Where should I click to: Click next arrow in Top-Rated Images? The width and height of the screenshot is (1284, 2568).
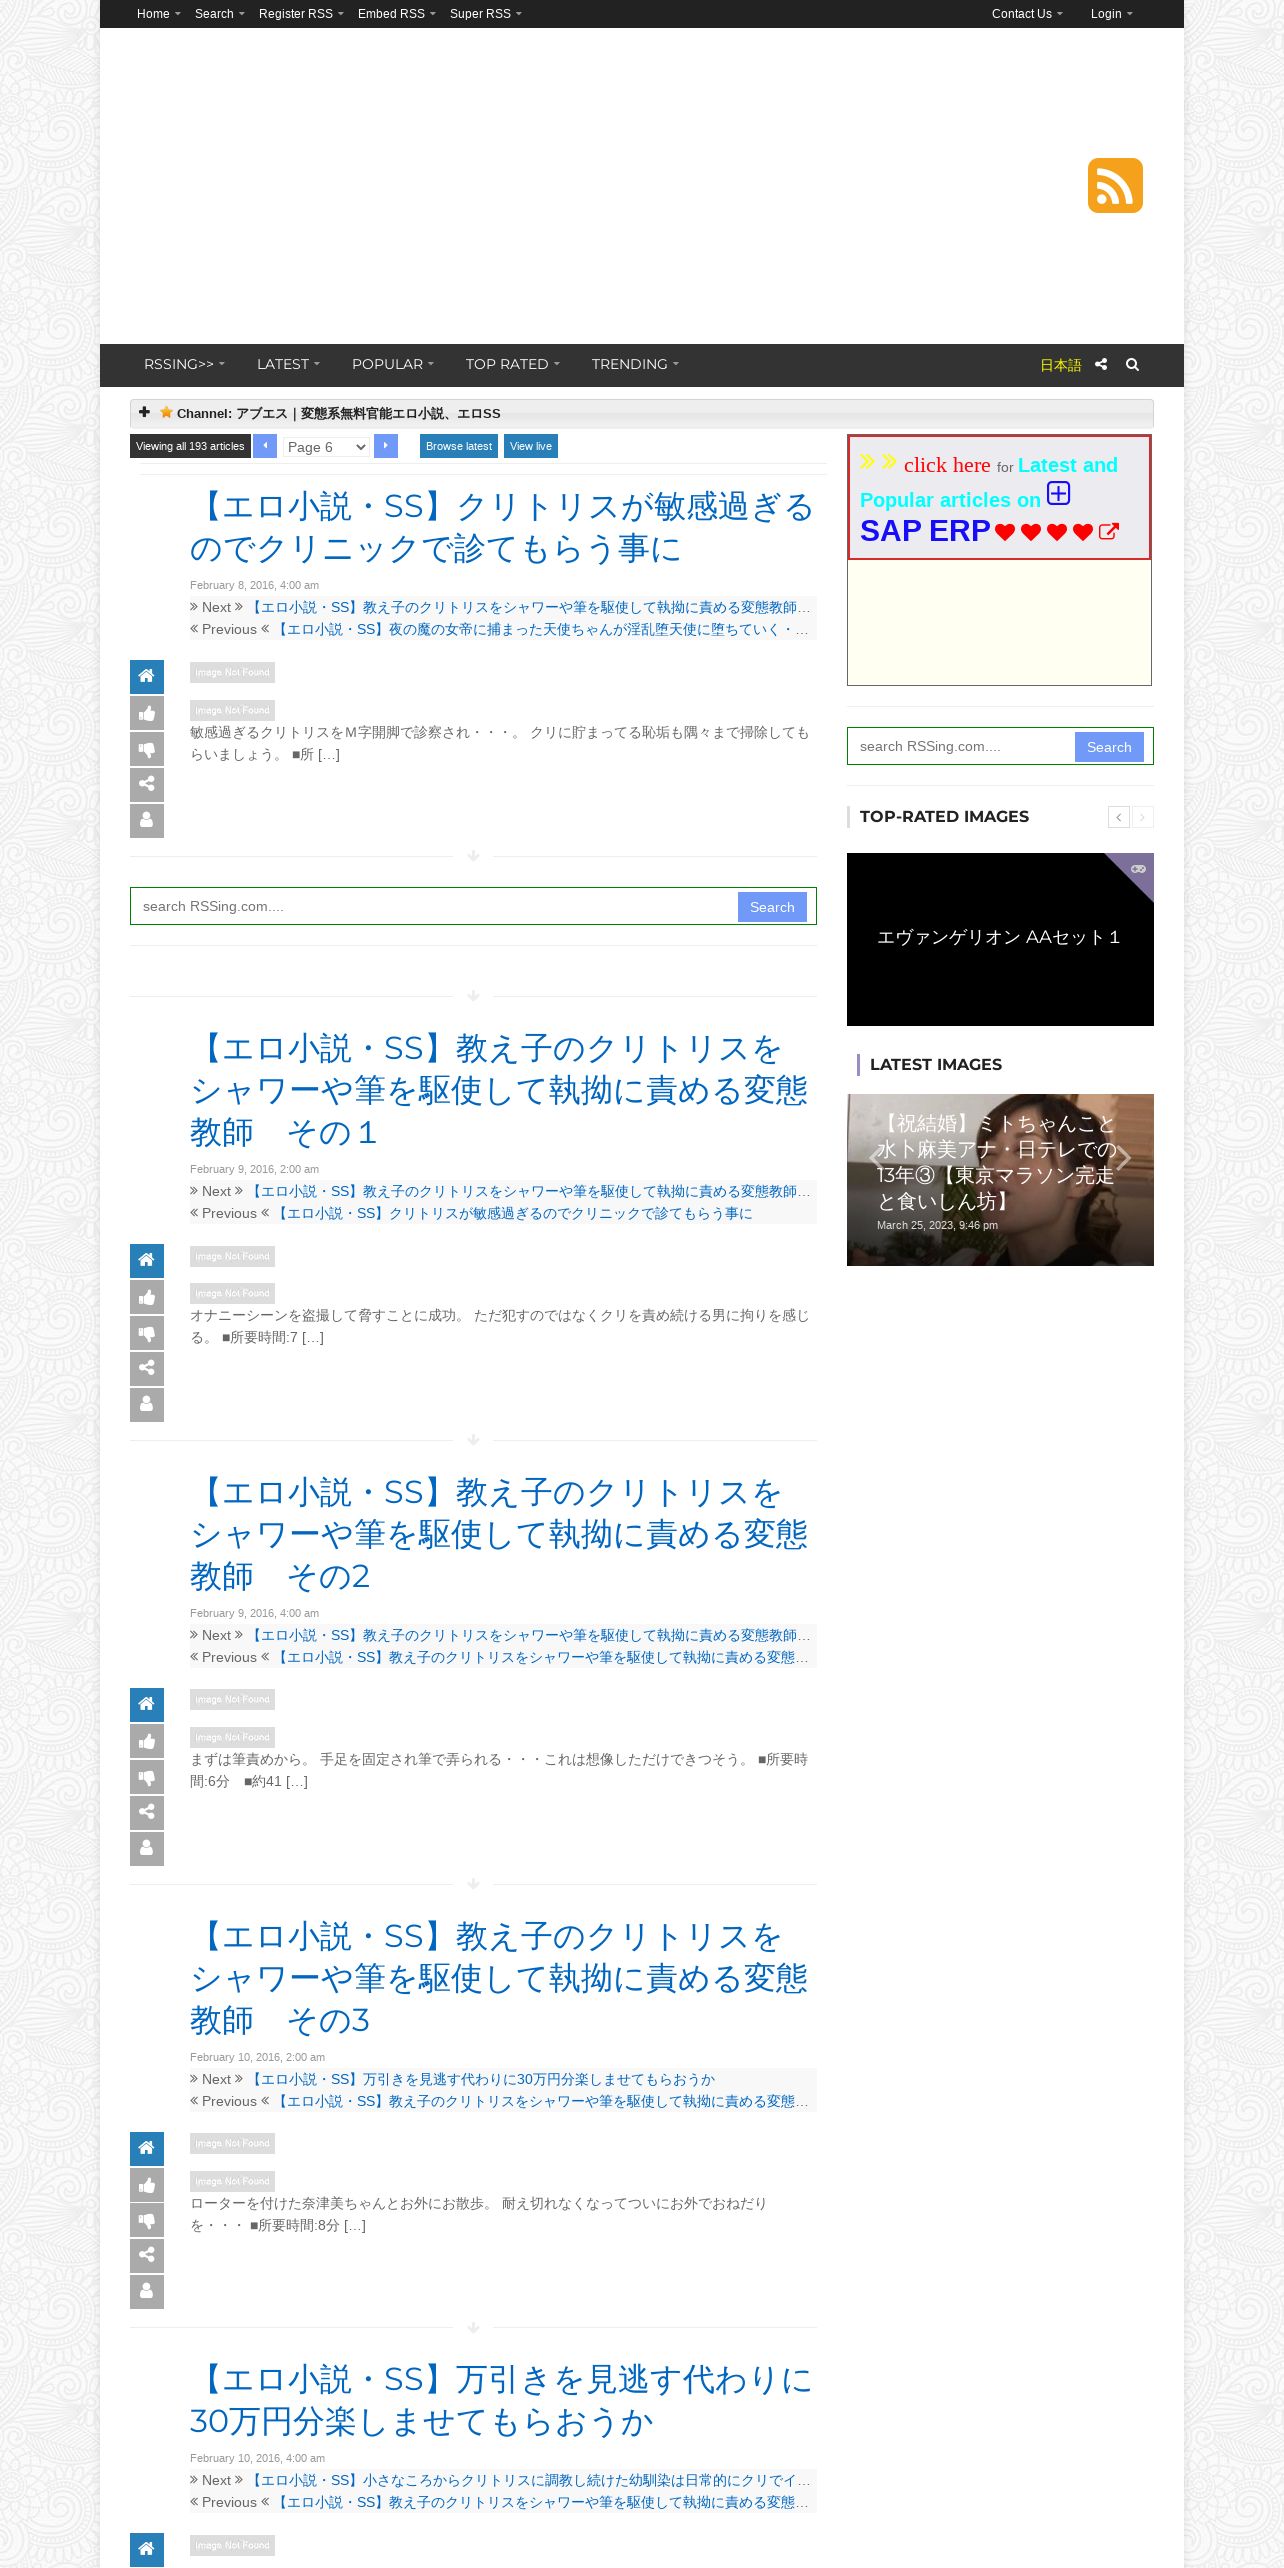tap(1142, 817)
